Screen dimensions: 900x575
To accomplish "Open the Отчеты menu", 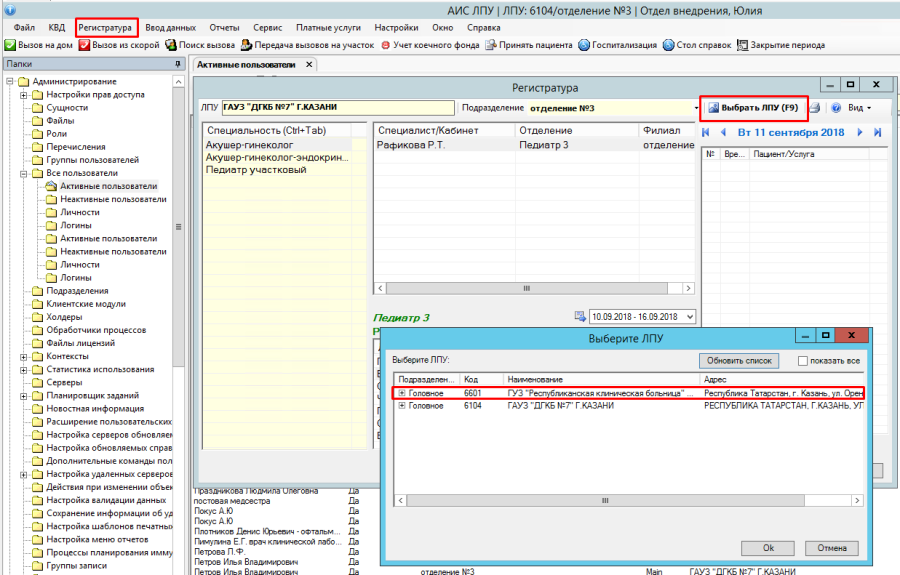I will pyautogui.click(x=224, y=28).
